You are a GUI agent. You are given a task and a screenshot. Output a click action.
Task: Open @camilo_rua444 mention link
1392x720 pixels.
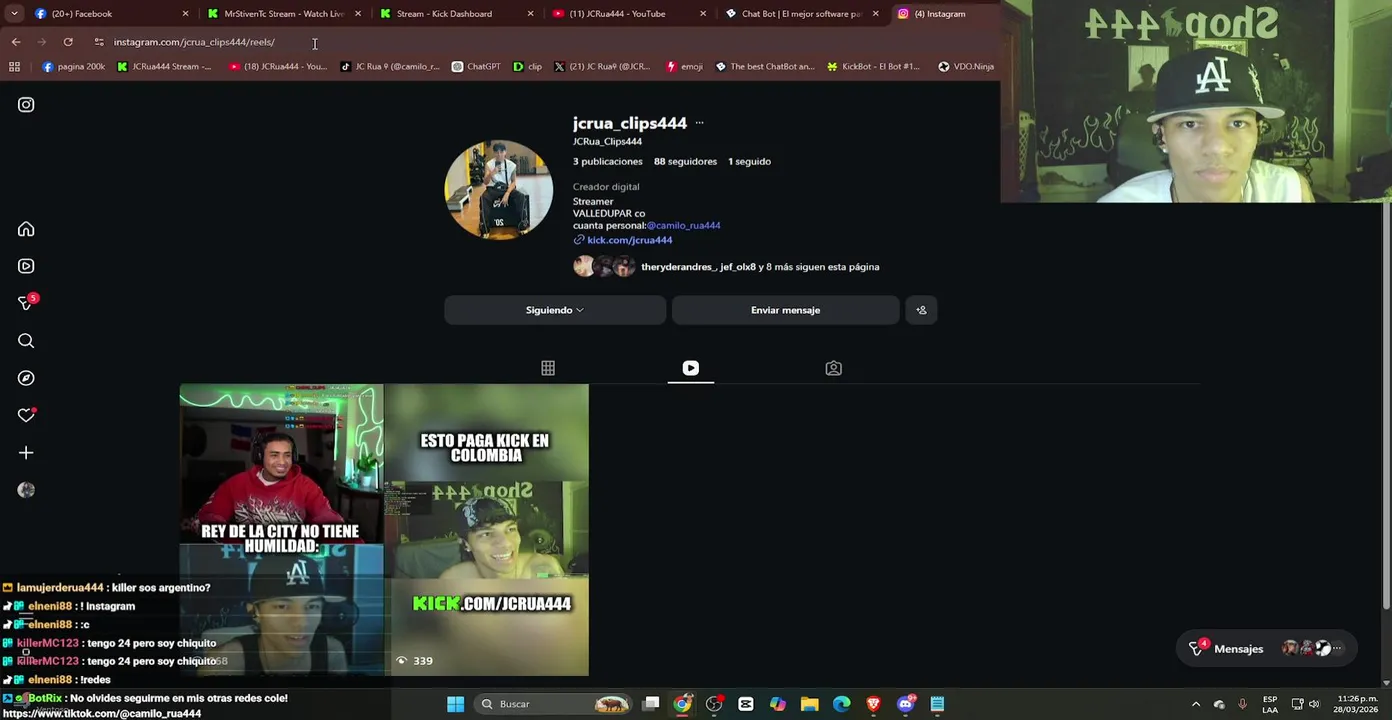pyautogui.click(x=684, y=226)
